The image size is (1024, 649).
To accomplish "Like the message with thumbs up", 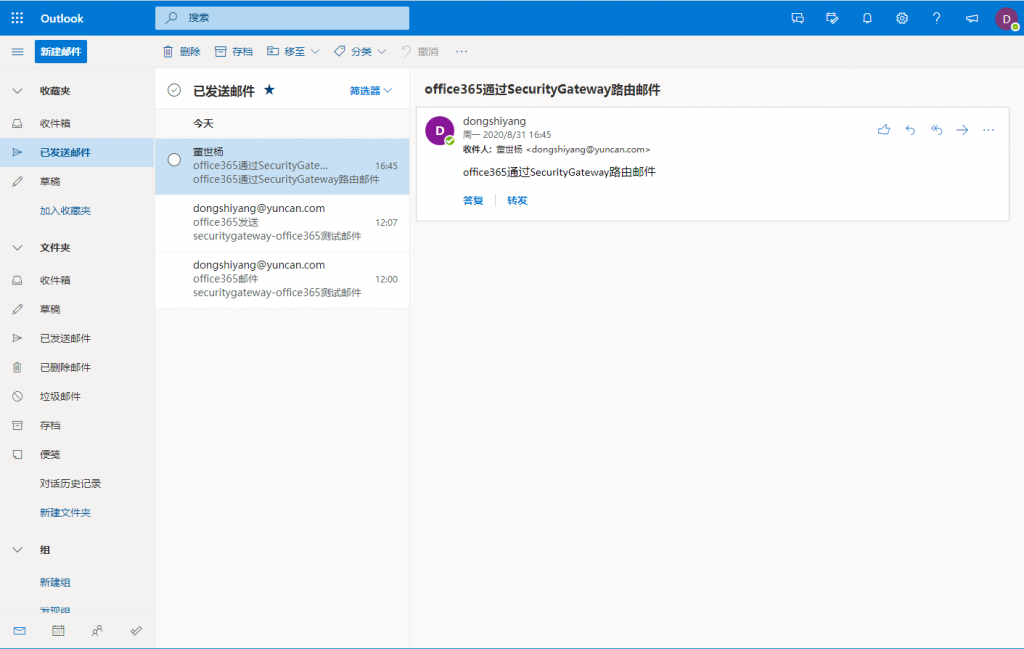I will (884, 130).
